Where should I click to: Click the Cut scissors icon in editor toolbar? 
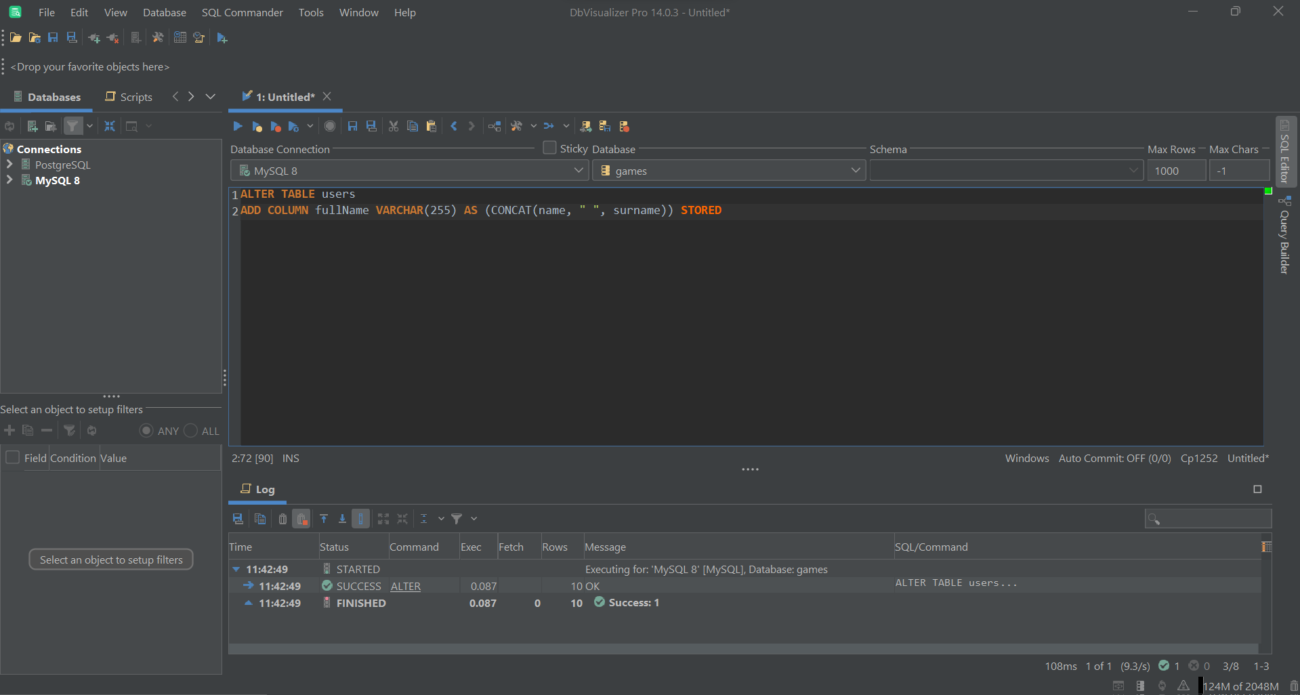[393, 126]
